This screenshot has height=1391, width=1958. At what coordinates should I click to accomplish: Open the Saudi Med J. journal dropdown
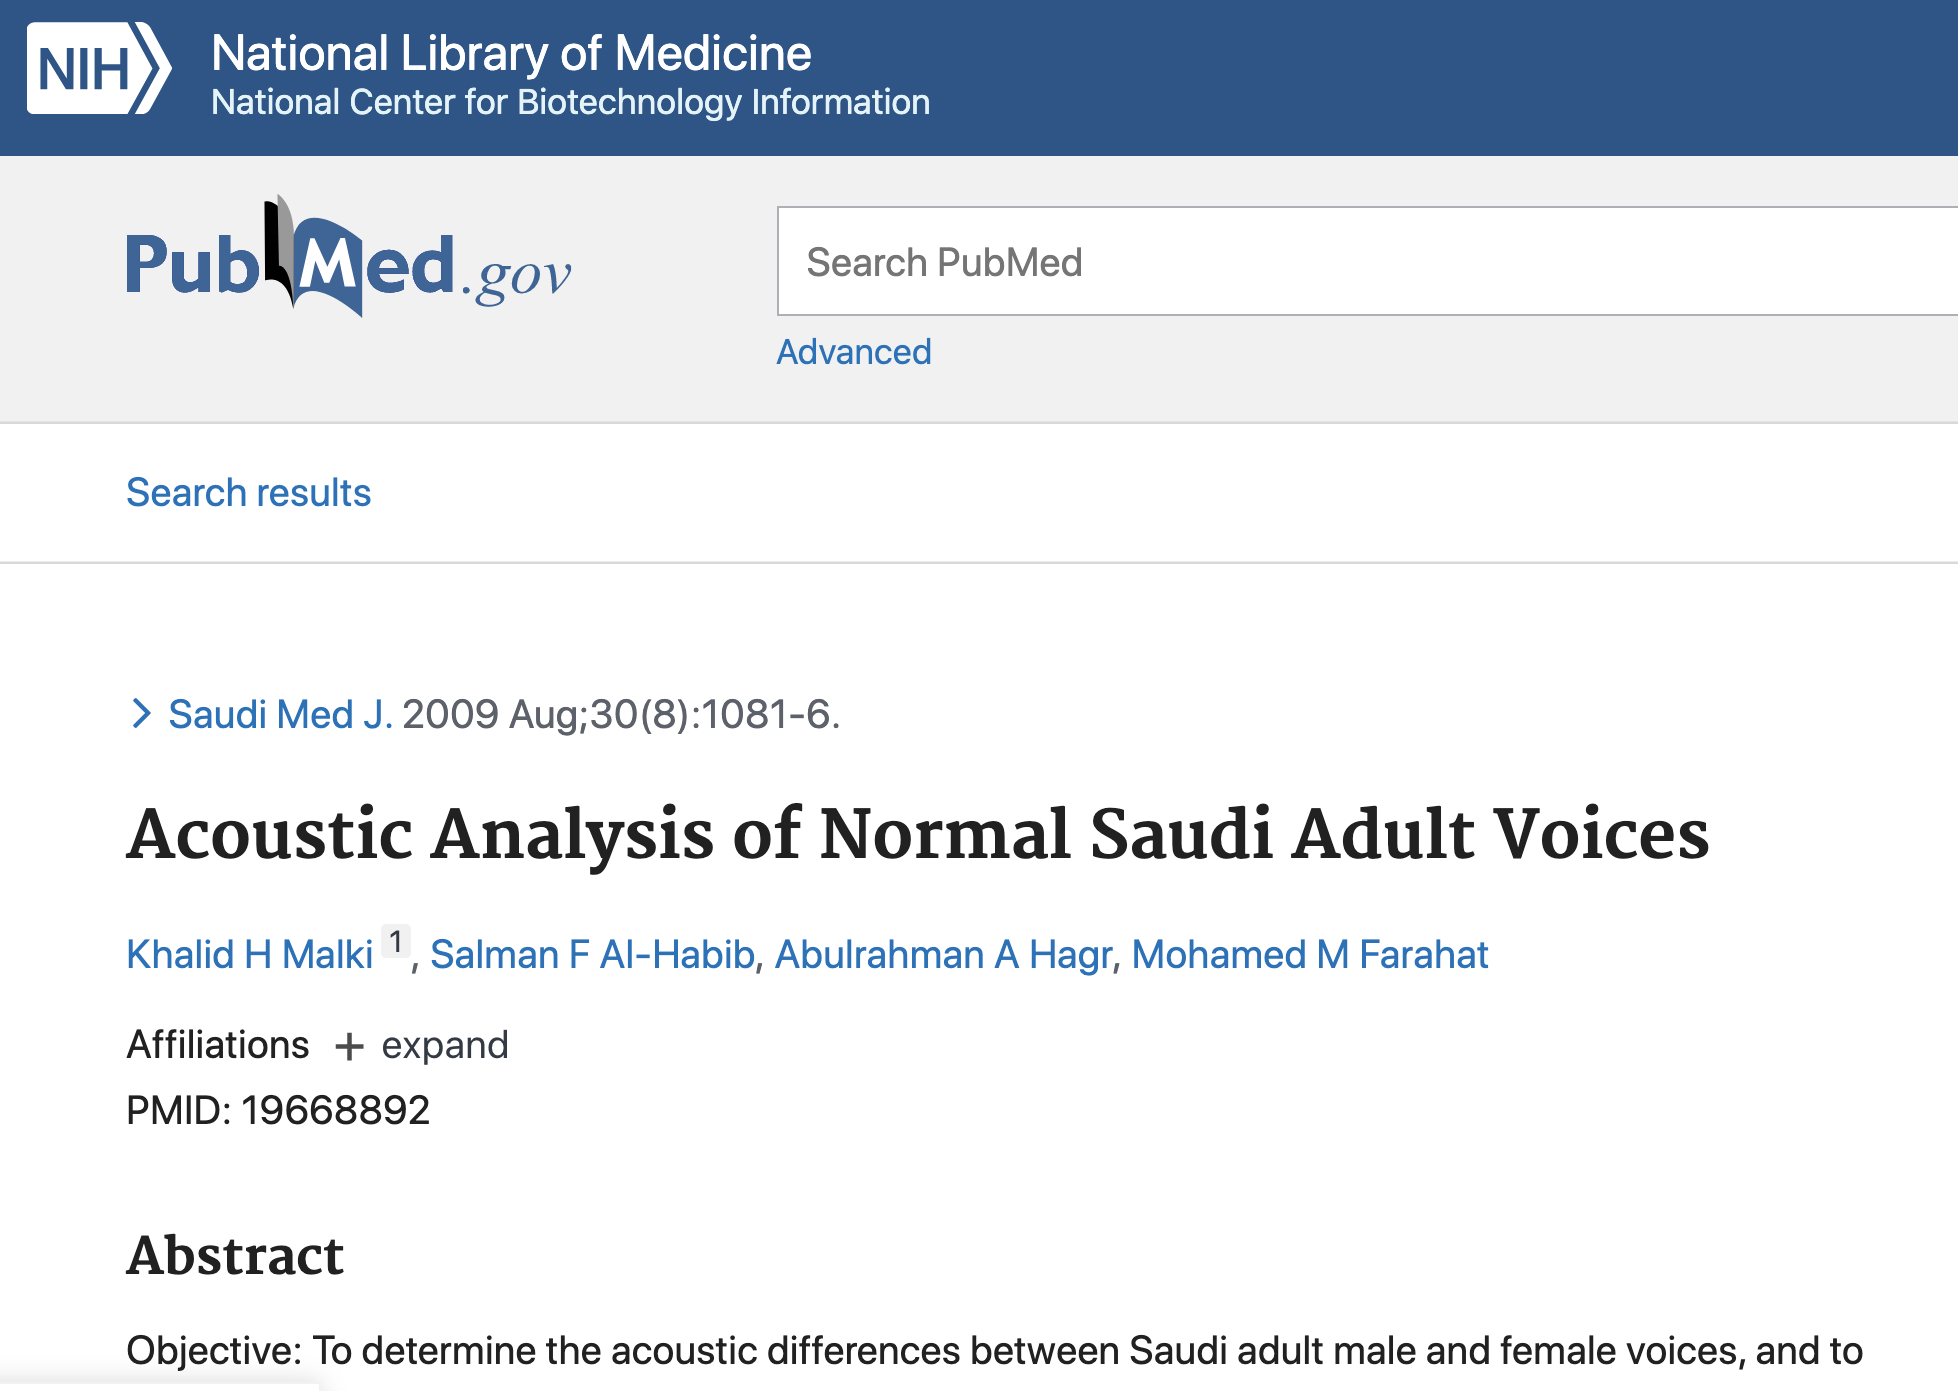280,714
